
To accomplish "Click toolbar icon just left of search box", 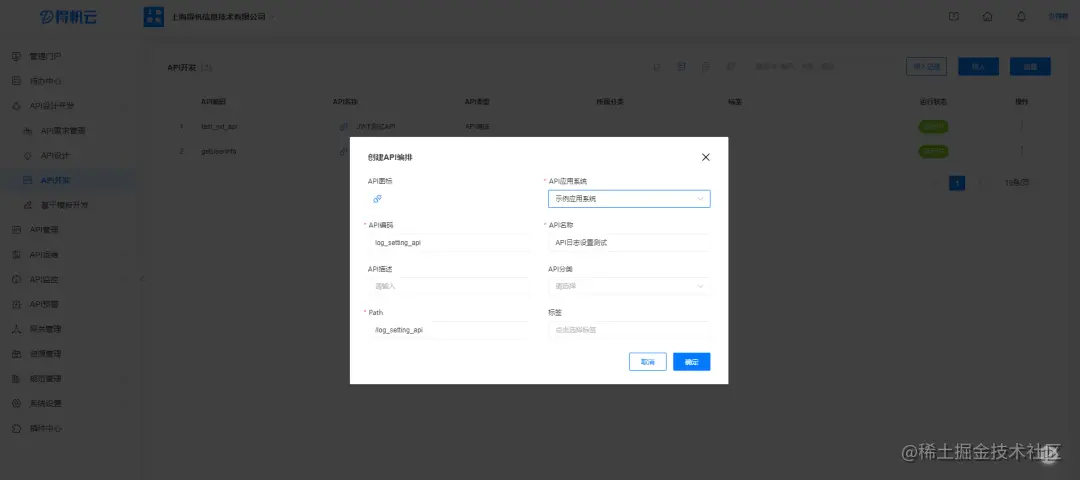I will tap(730, 67).
